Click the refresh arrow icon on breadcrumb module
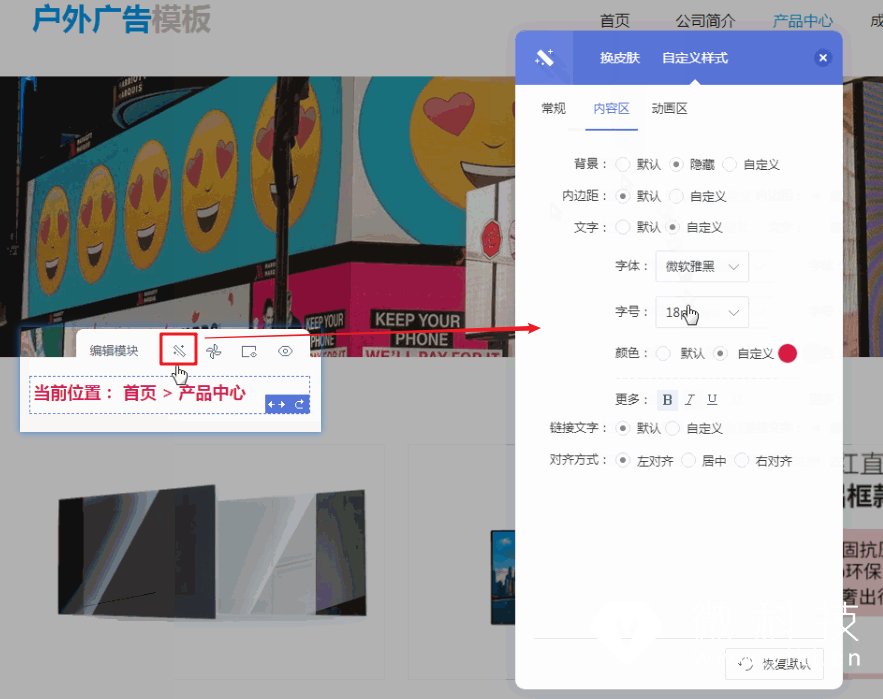This screenshot has width=883, height=699. point(299,404)
